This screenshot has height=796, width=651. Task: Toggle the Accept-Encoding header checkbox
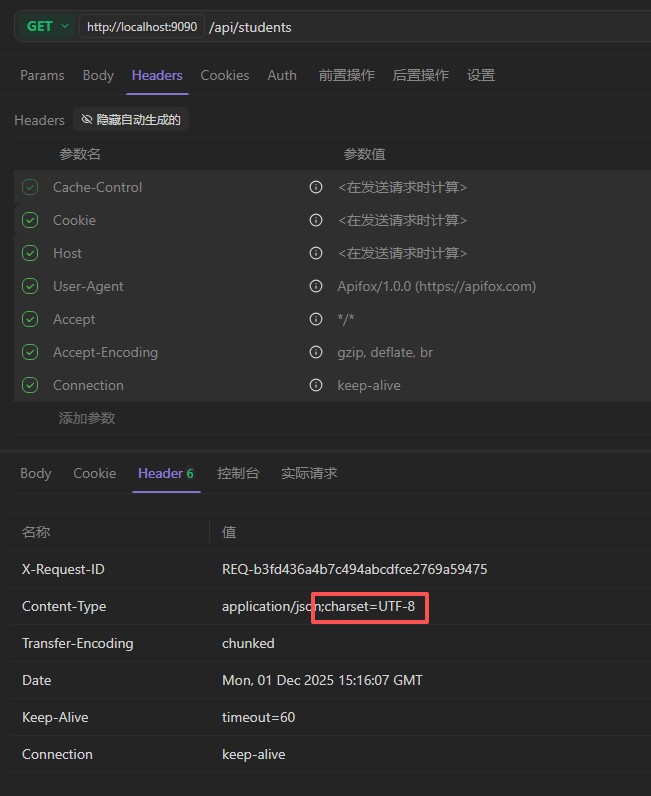click(31, 352)
